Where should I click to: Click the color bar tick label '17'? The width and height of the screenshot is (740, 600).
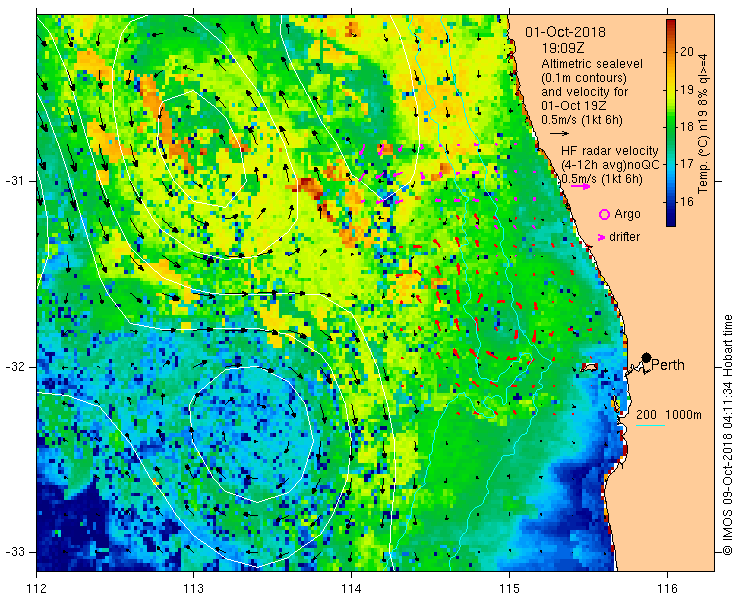tap(687, 164)
